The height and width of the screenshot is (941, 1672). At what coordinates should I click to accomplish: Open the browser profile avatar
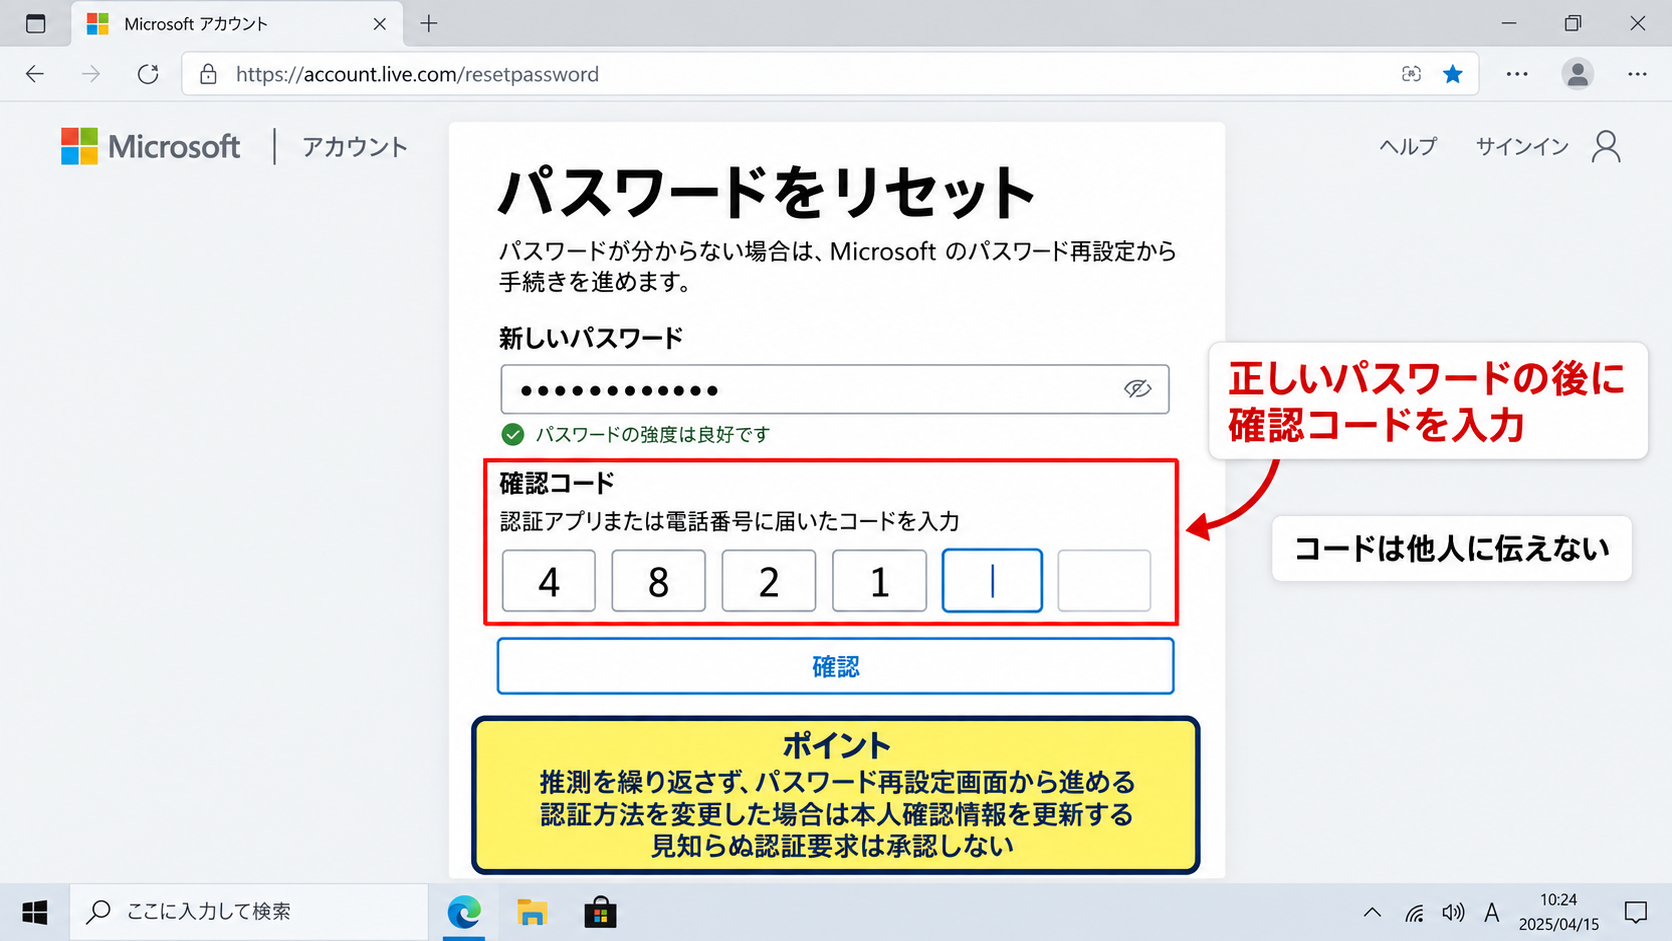tap(1578, 74)
